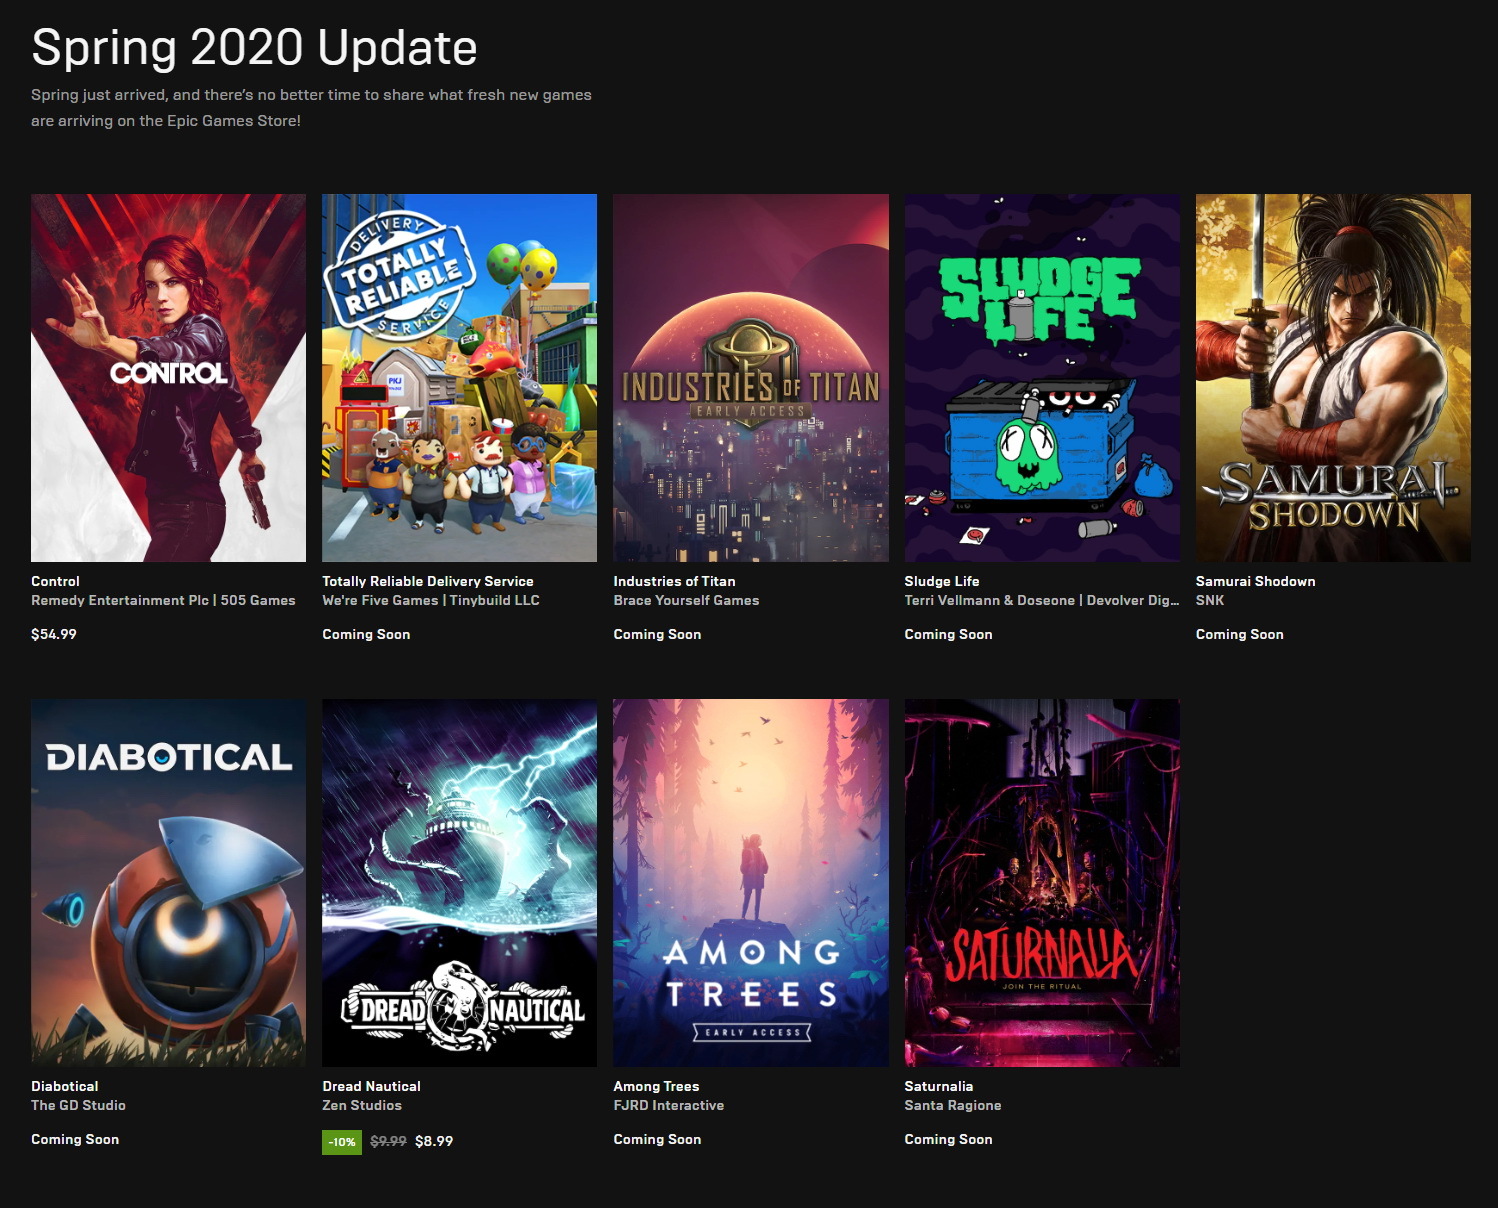This screenshot has width=1498, height=1208.
Task: Click Coming Soon under Saturnalia
Action: tap(949, 1139)
